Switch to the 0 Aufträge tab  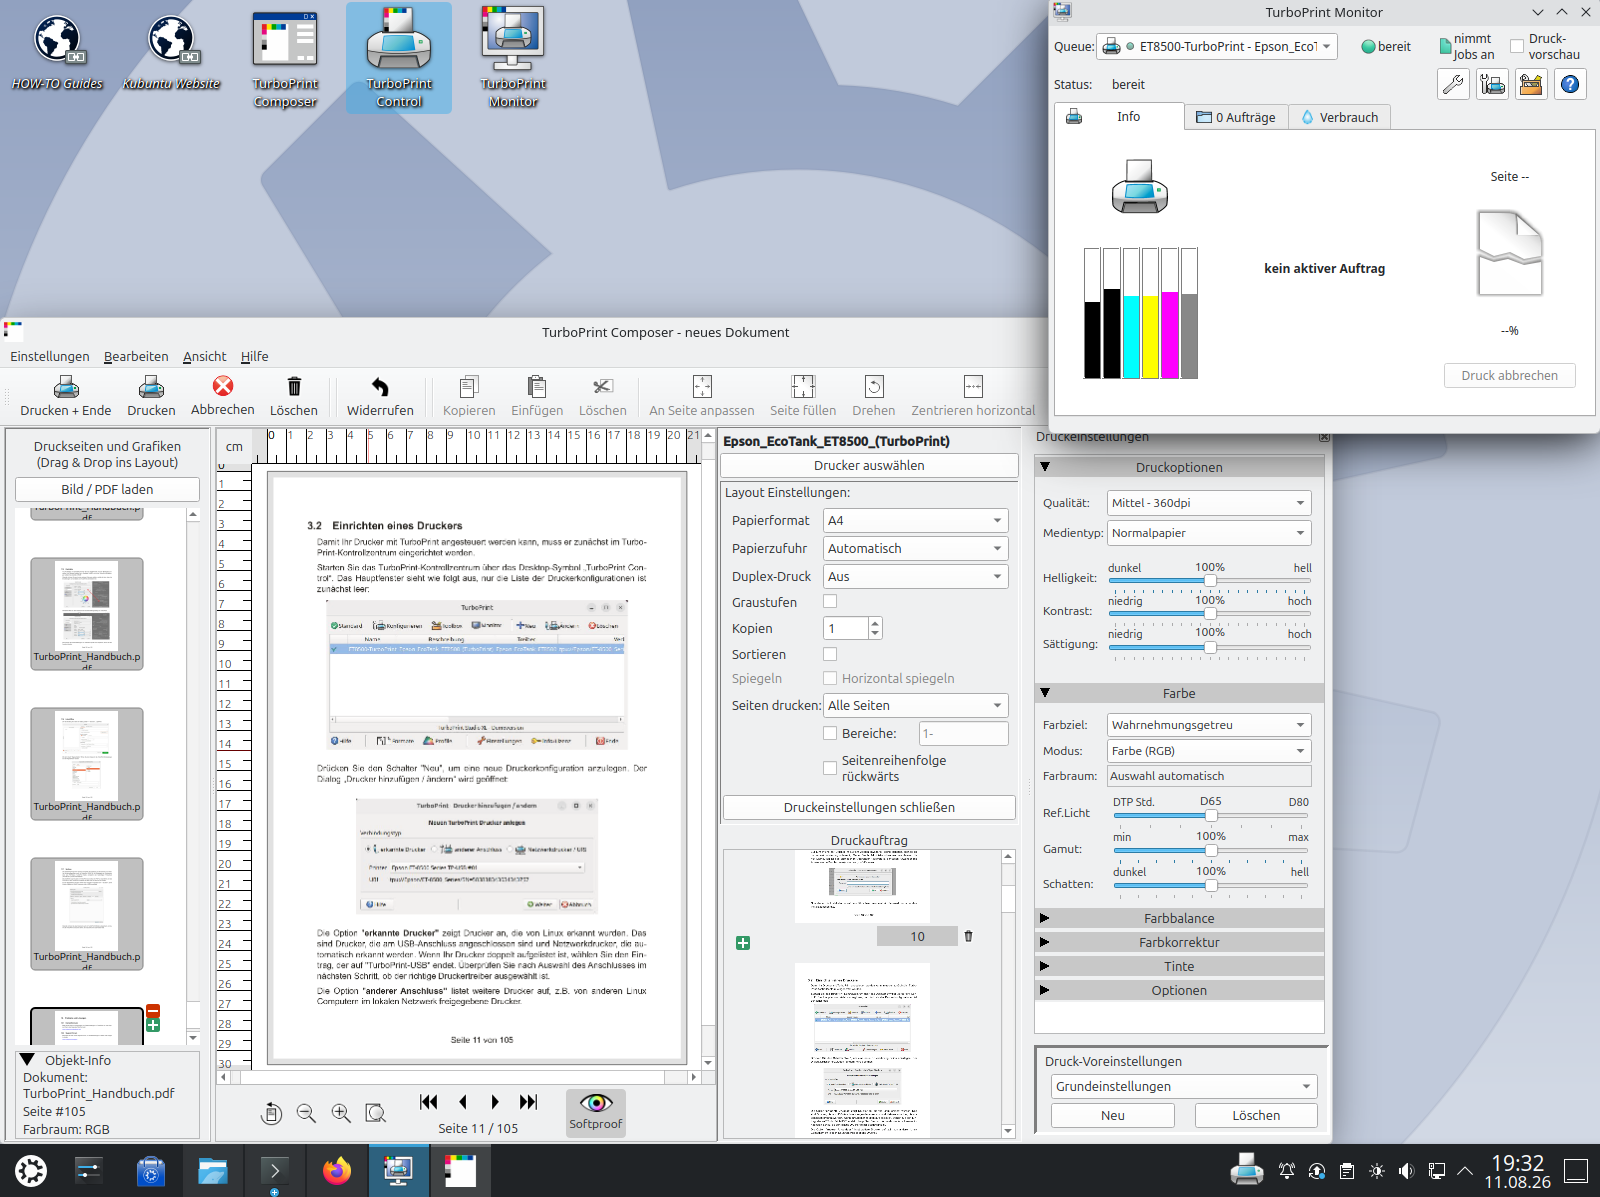tap(1236, 117)
